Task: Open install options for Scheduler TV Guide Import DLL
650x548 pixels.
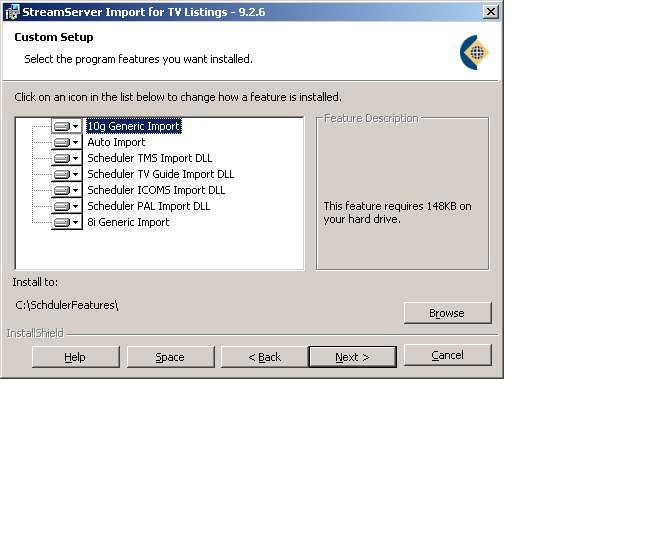Action: tap(67, 174)
